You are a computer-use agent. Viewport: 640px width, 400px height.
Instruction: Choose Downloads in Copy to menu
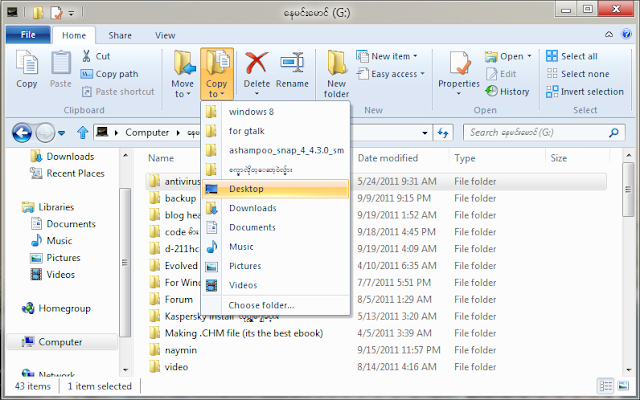276,208
